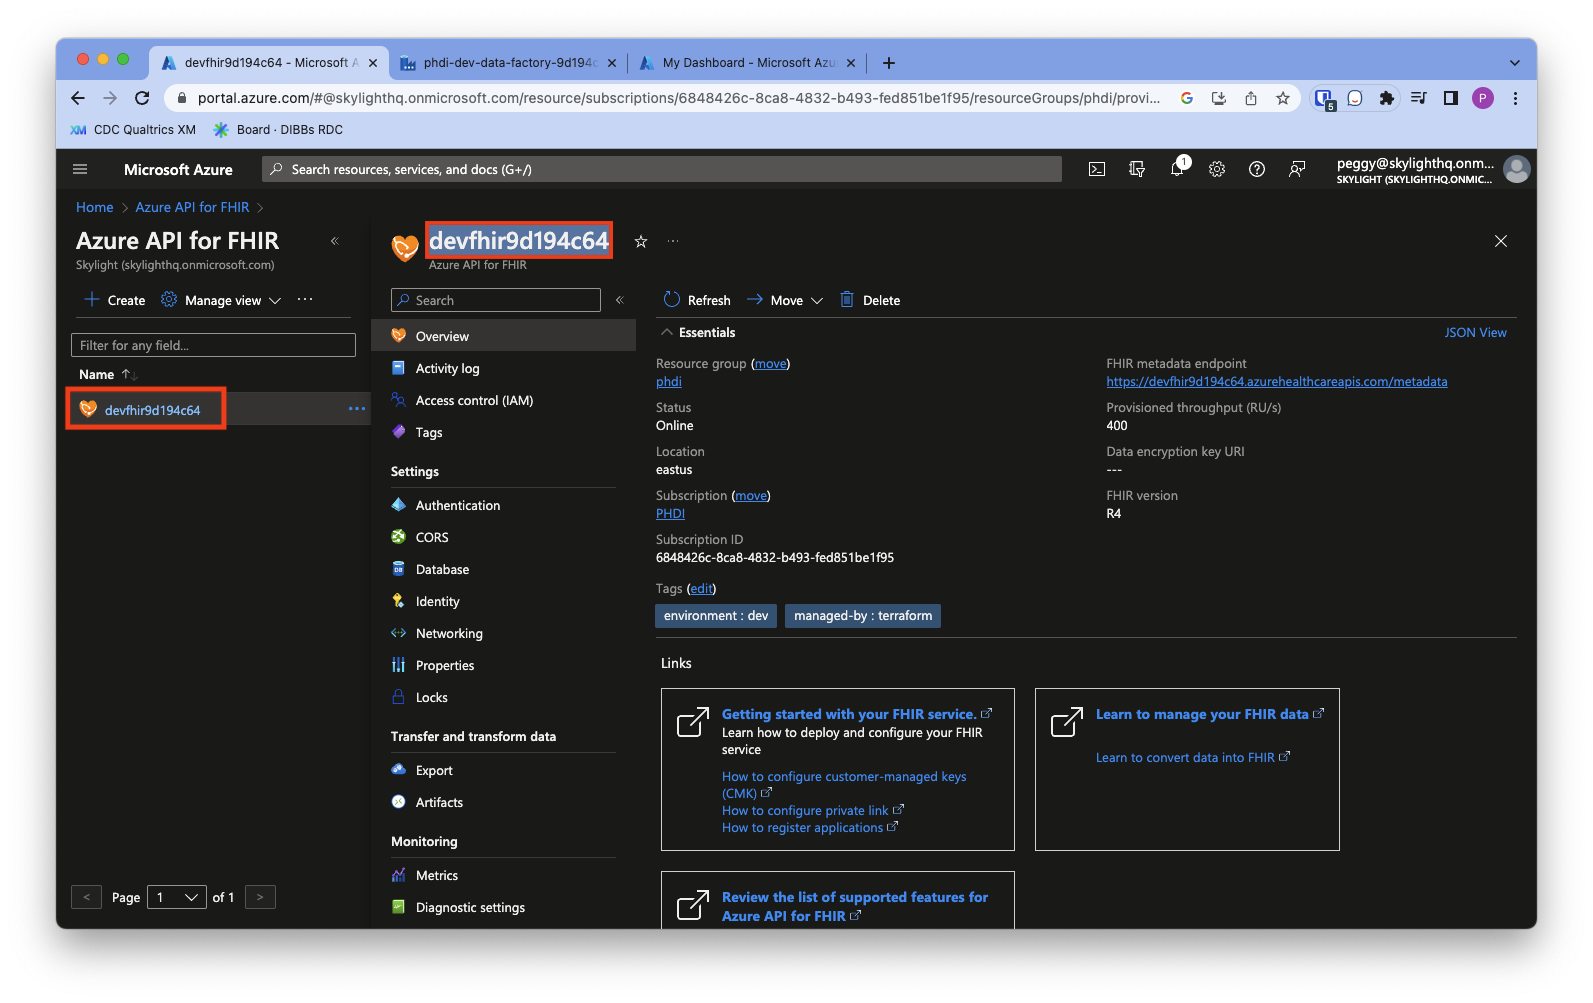
Task: Open portal settings gear
Action: tap(1217, 169)
